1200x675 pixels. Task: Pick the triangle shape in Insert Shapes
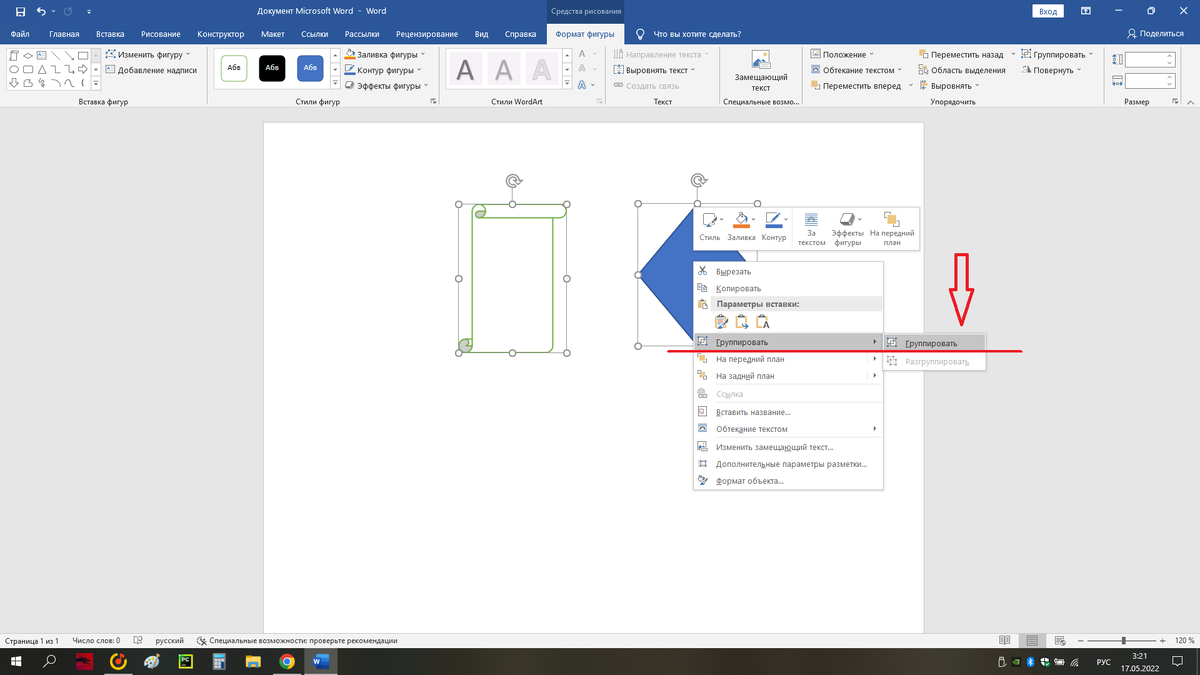pyautogui.click(x=42, y=69)
